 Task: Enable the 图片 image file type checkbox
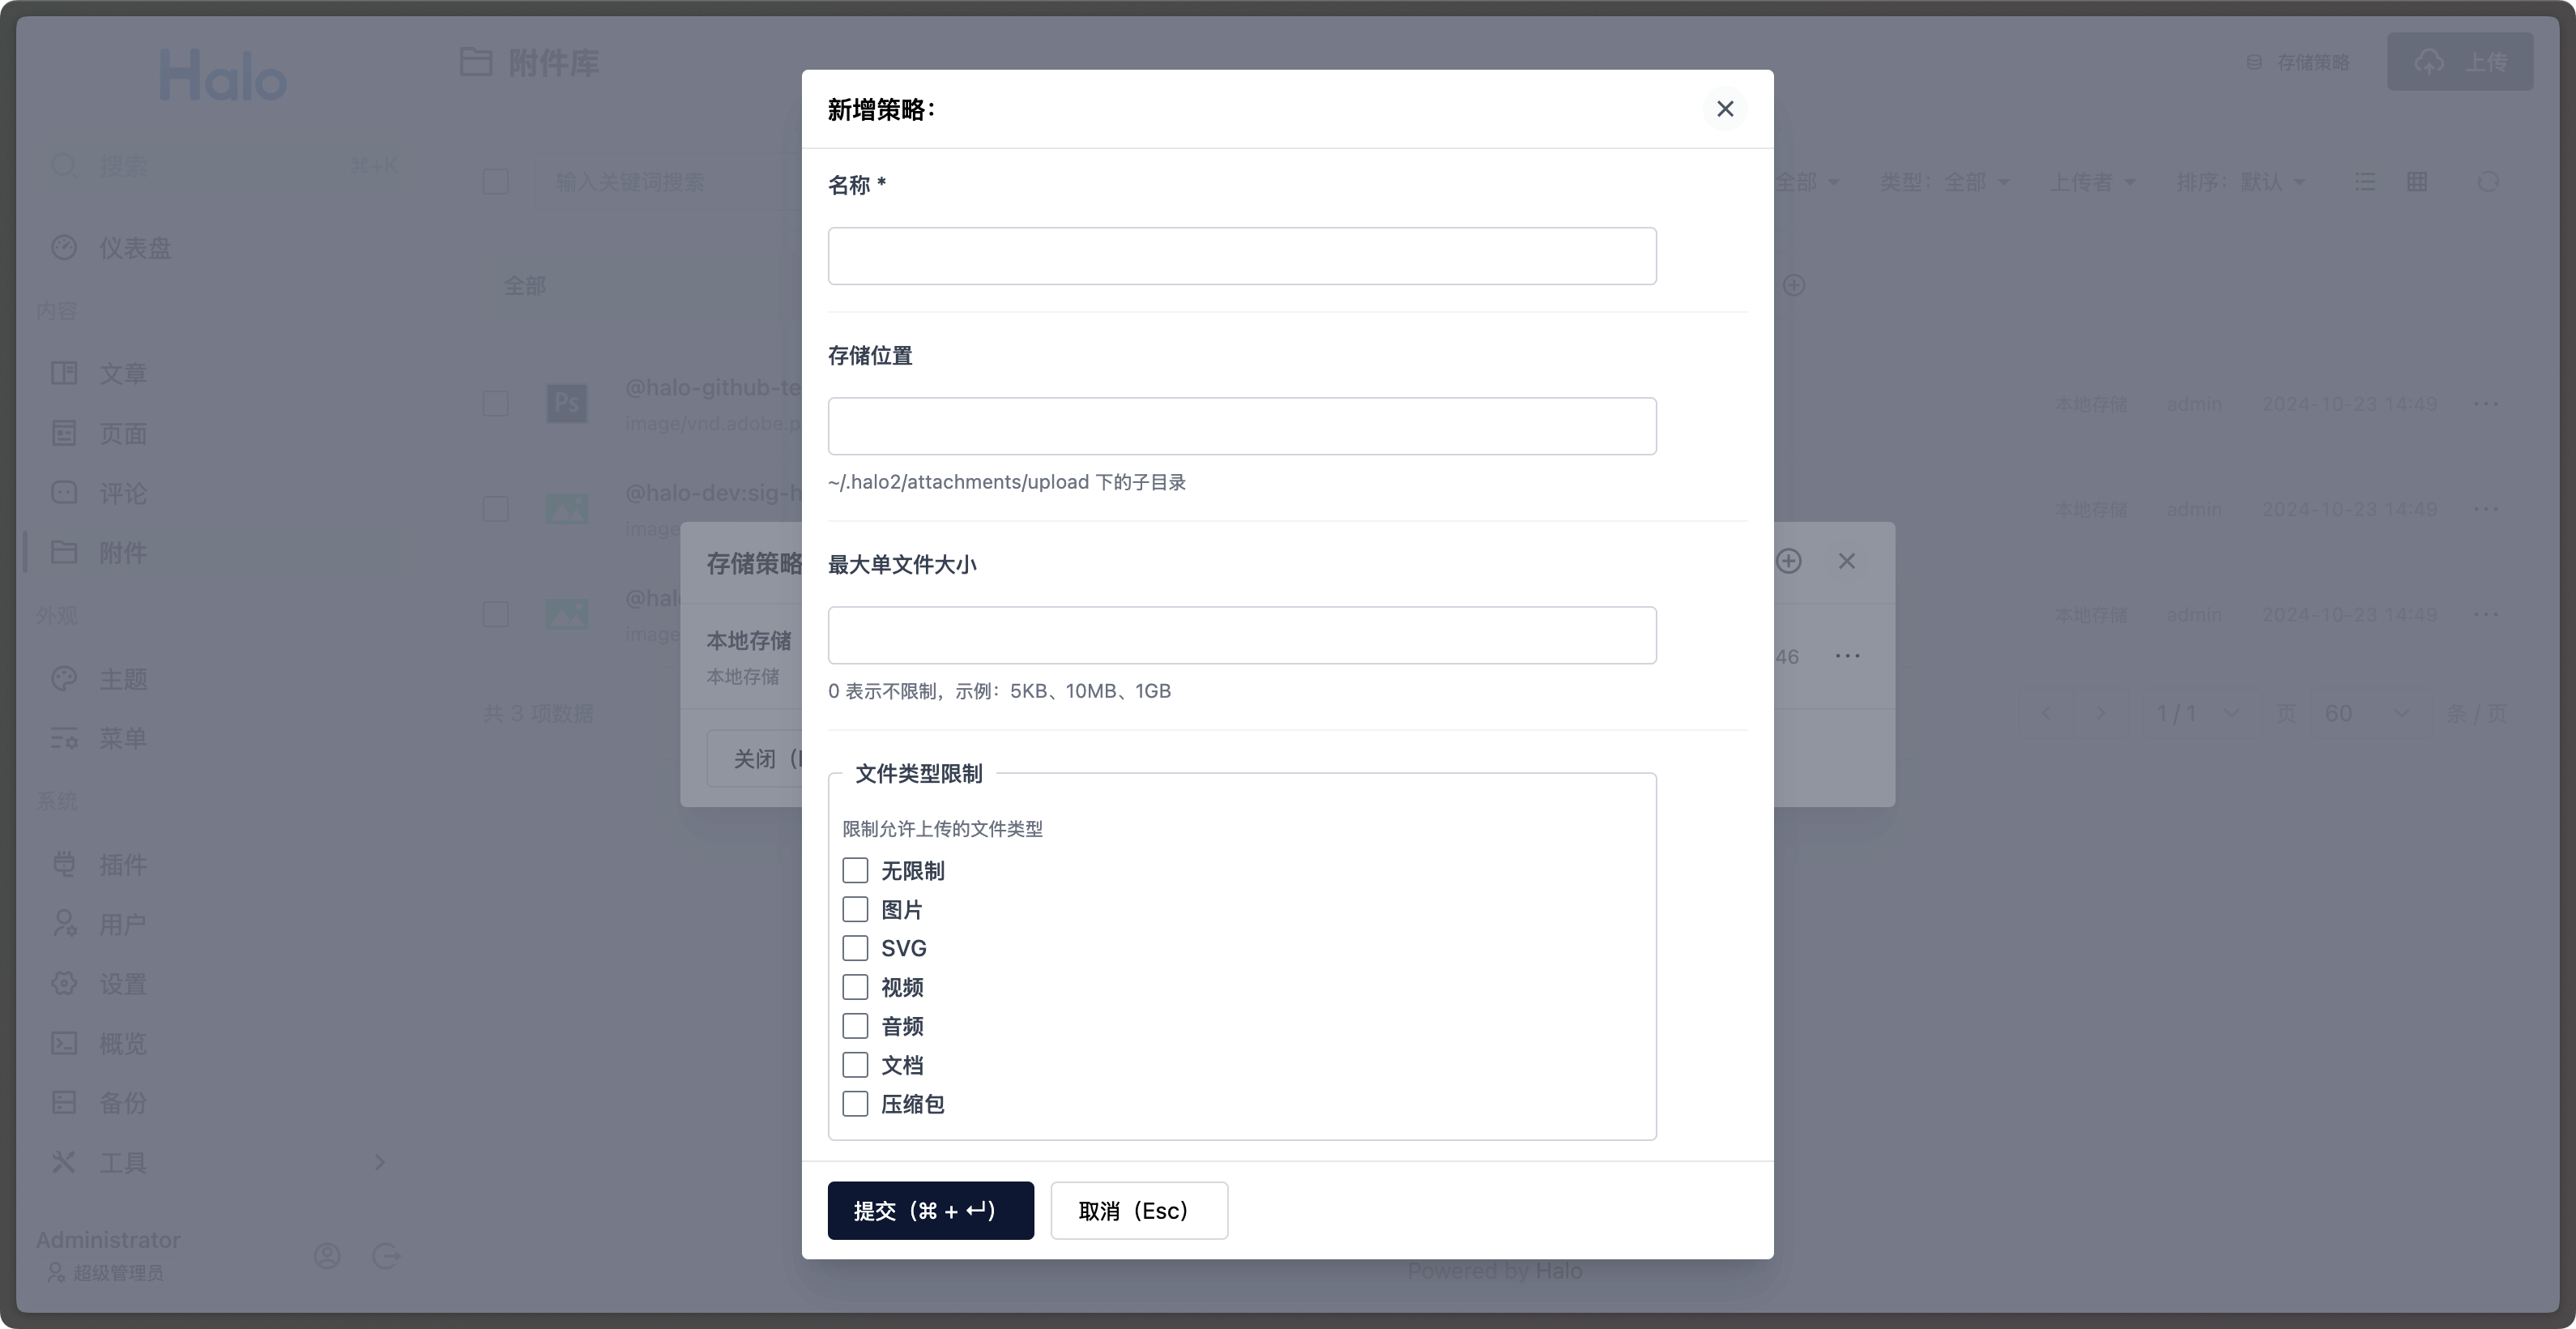tap(855, 908)
